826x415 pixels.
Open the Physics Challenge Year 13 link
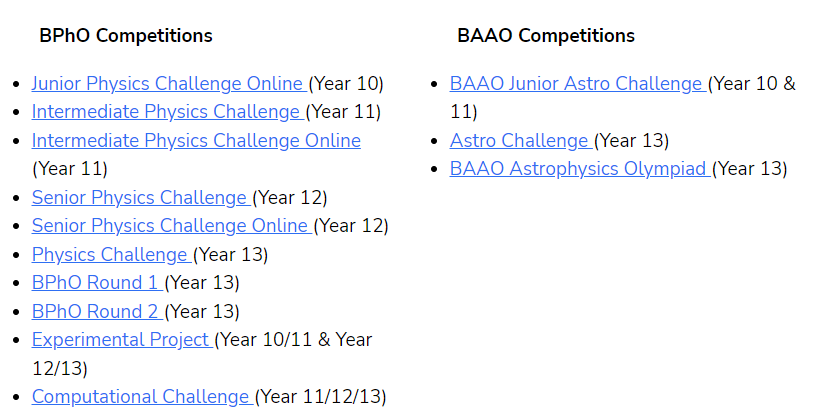[x=111, y=254]
